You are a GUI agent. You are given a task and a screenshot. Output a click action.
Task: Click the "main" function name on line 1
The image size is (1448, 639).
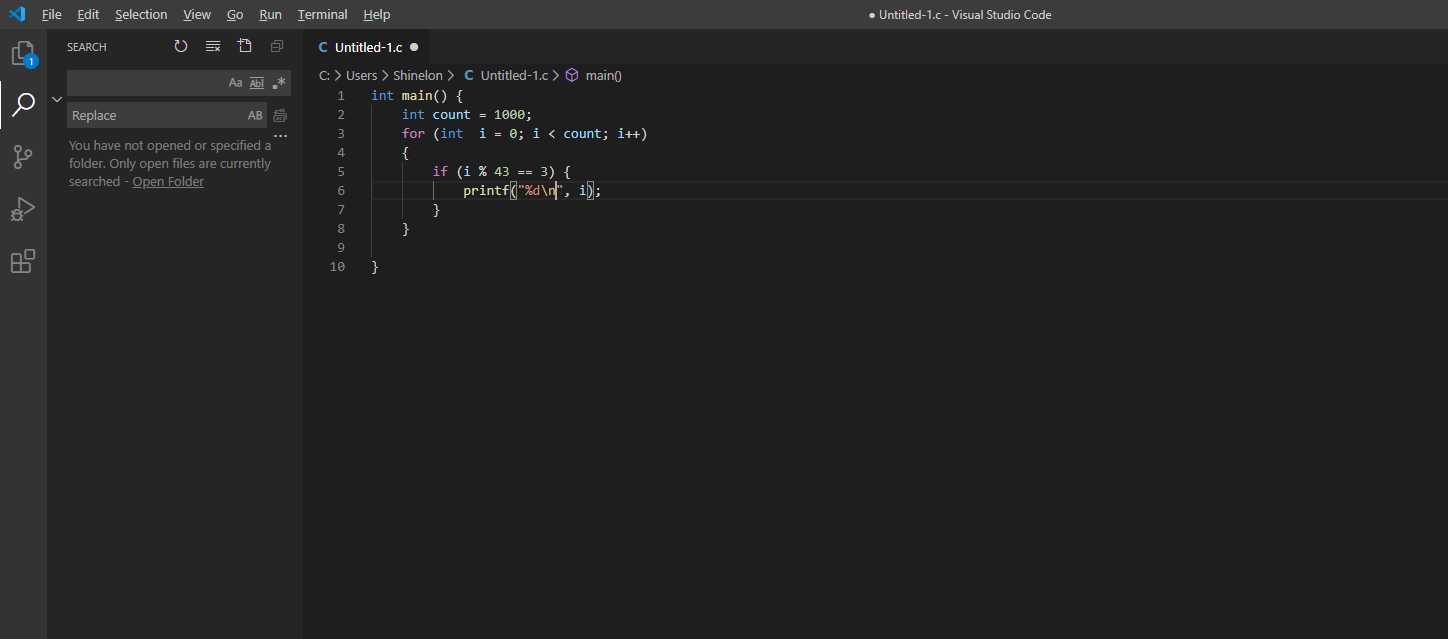[x=417, y=96]
